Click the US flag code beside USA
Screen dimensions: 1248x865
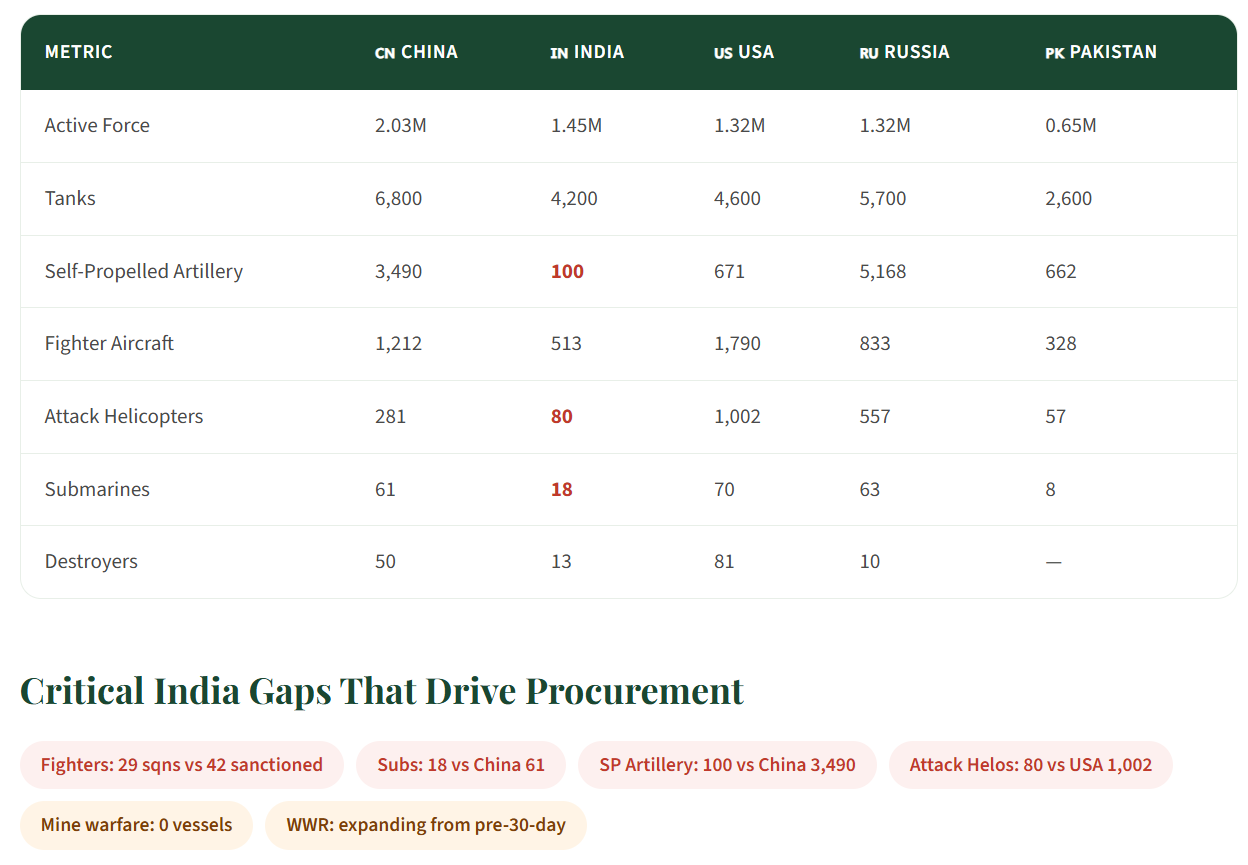tap(723, 53)
